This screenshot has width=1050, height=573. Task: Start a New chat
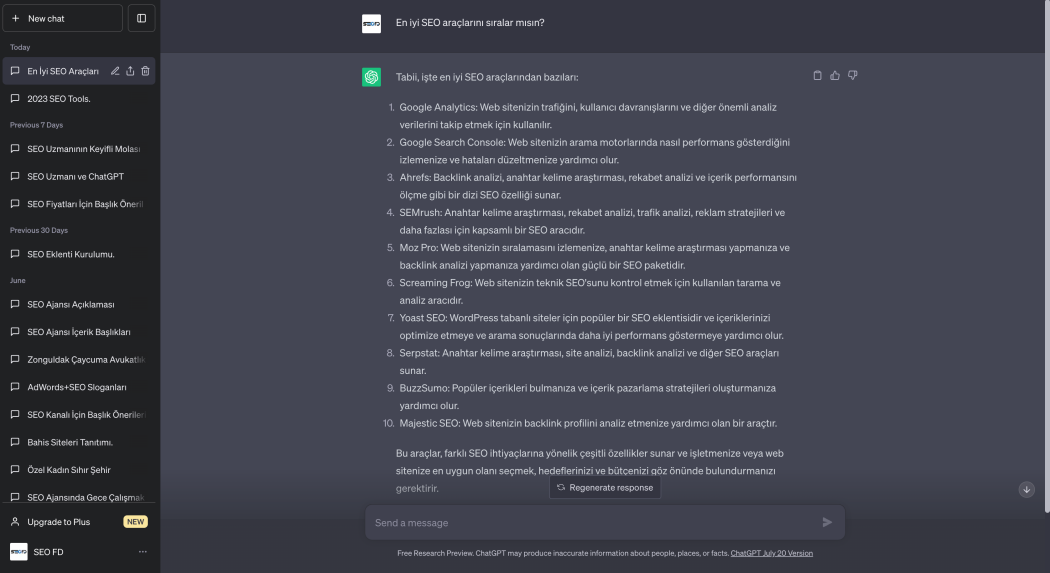[63, 18]
